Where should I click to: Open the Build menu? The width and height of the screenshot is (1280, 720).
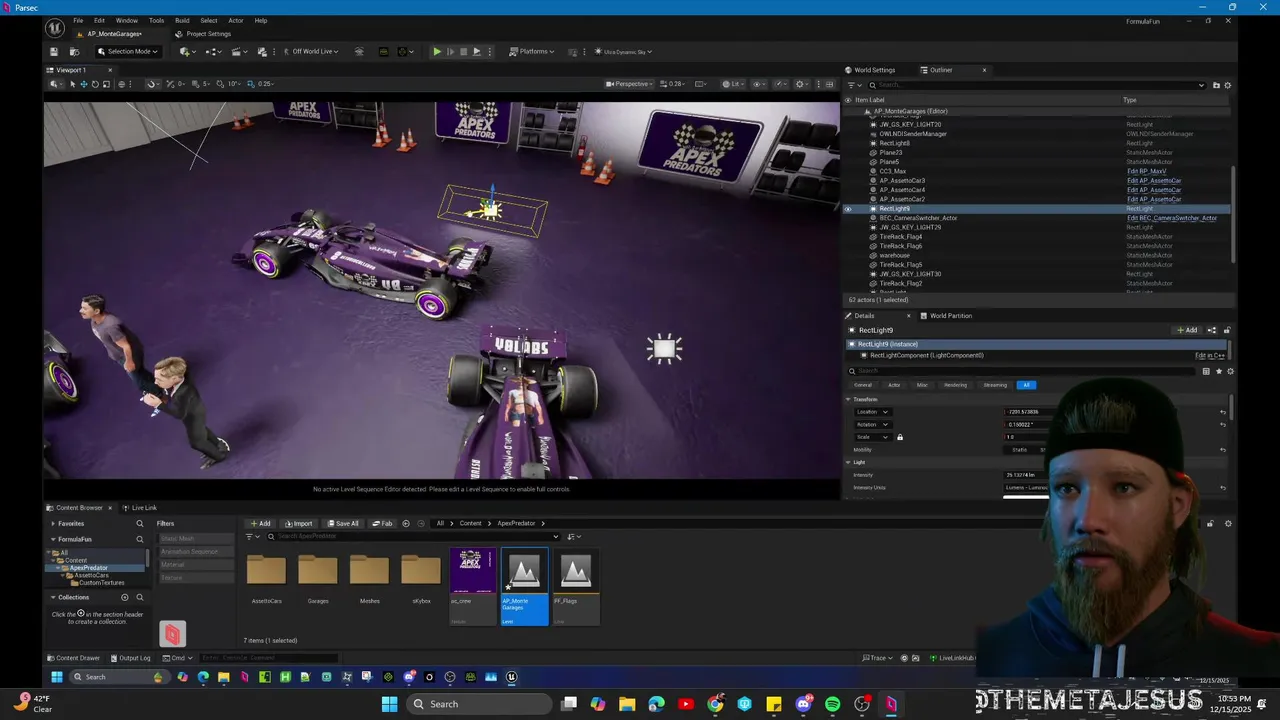182,20
